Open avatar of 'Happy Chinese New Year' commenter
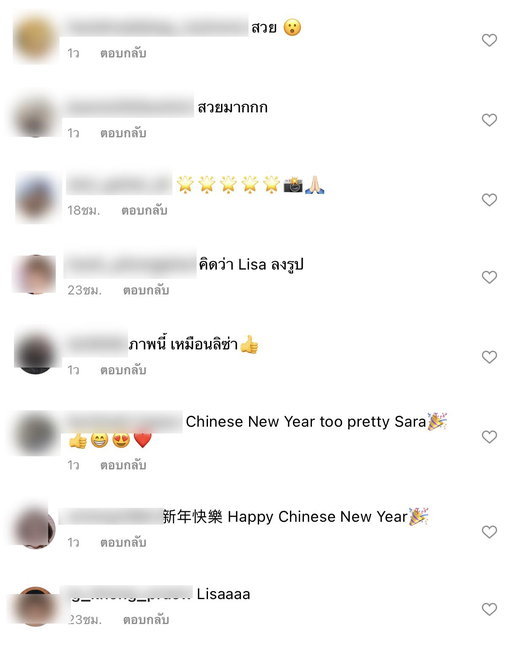Viewport: 525px width, 646px height. pyautogui.click(x=35, y=528)
